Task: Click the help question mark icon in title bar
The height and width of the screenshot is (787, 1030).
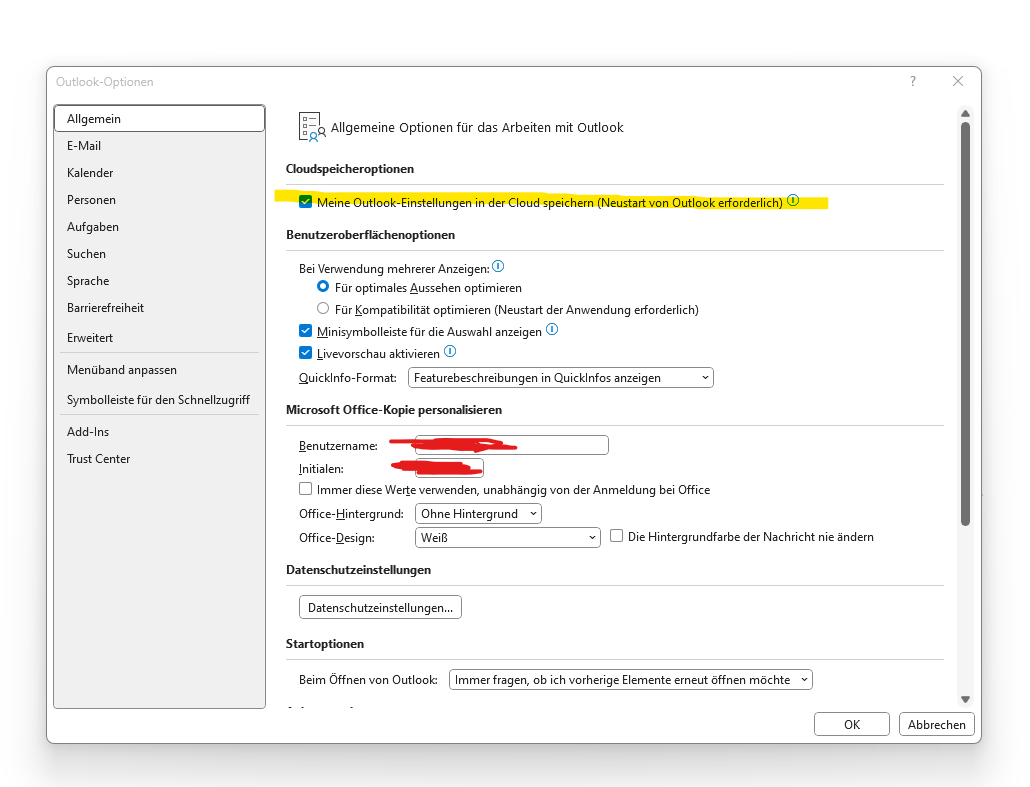Action: [x=912, y=81]
